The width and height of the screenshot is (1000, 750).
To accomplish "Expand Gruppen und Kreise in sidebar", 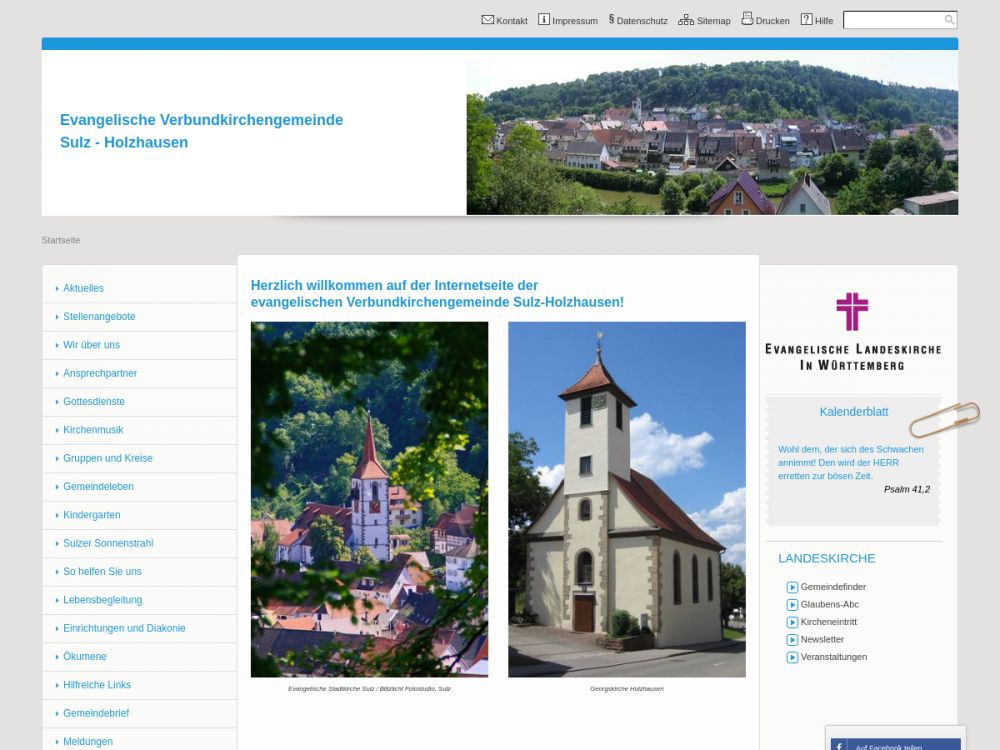I will [x=108, y=458].
